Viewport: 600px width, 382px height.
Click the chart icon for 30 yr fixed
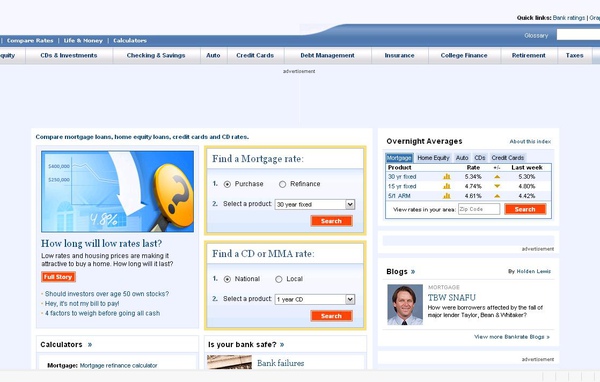coord(447,176)
